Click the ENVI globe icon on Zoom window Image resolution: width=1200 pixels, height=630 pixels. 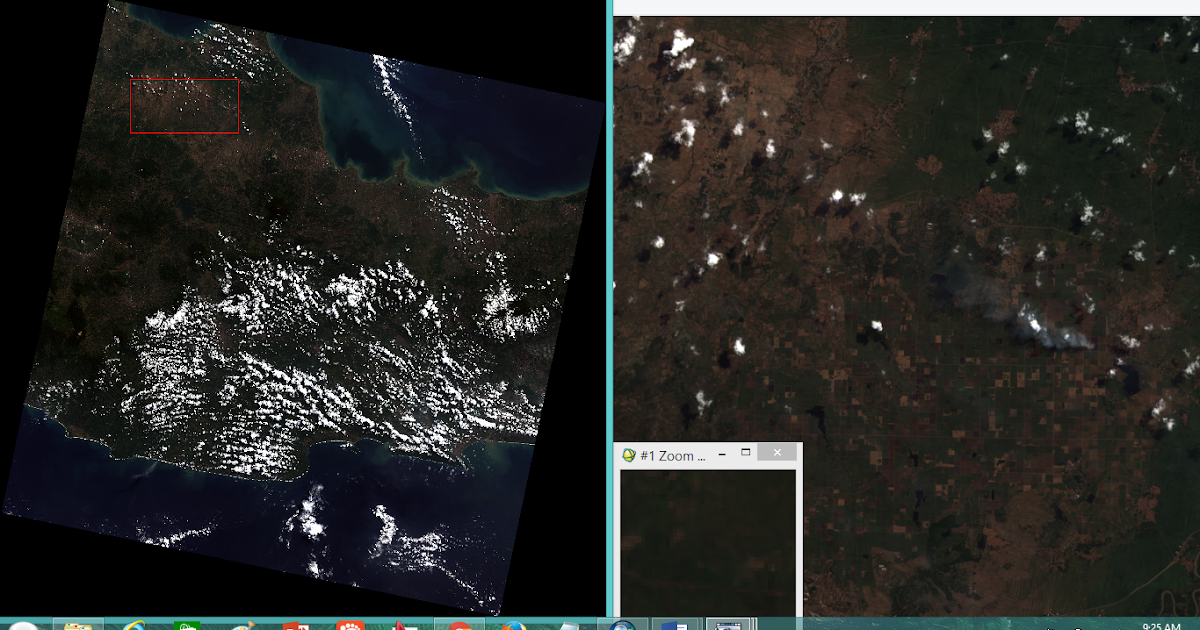pyautogui.click(x=628, y=454)
